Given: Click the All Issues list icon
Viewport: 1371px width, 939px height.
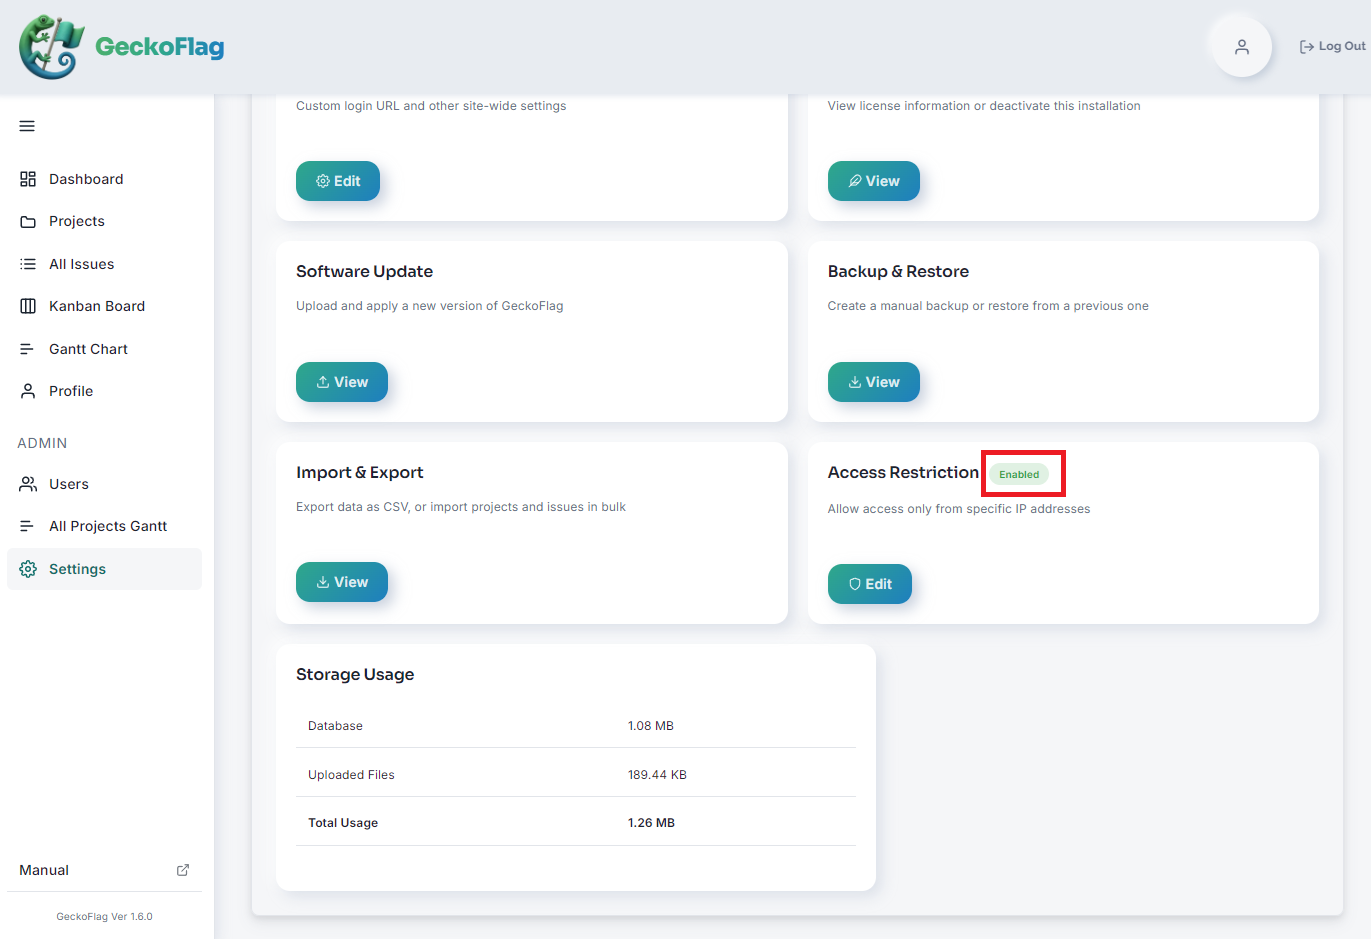Looking at the screenshot, I should pyautogui.click(x=28, y=264).
